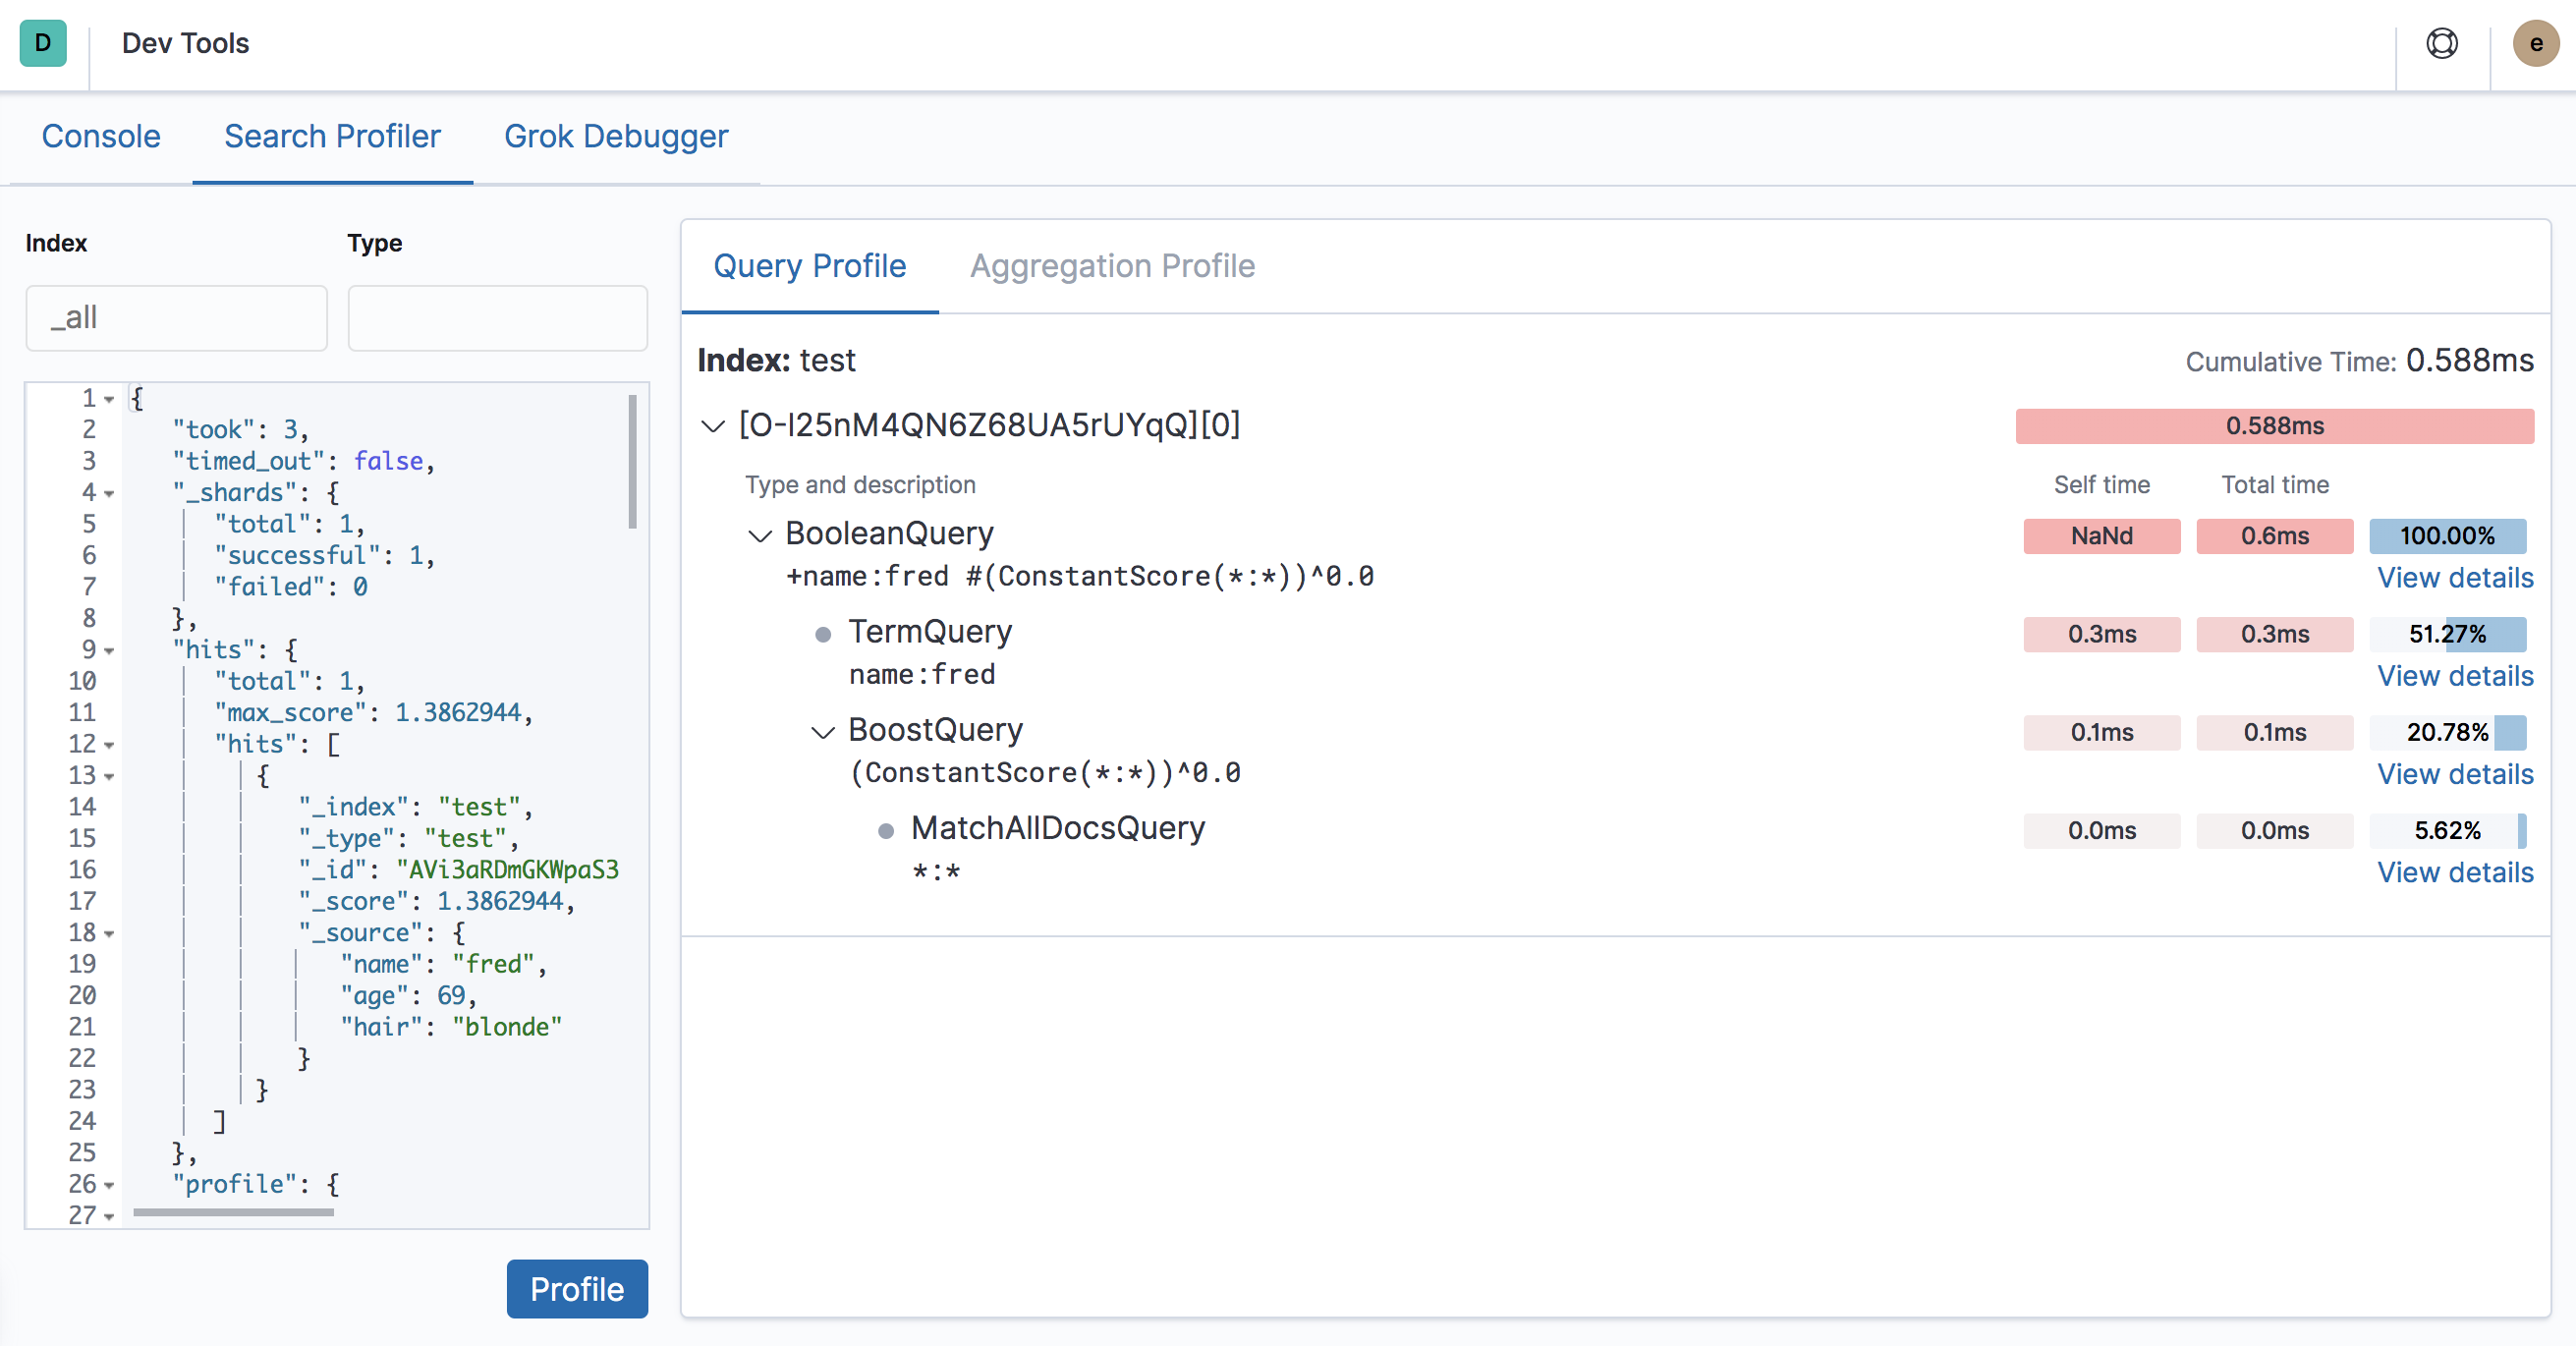Collapse the BoostQuery tree node
Image resolution: width=2576 pixels, height=1346 pixels.
tap(822, 732)
